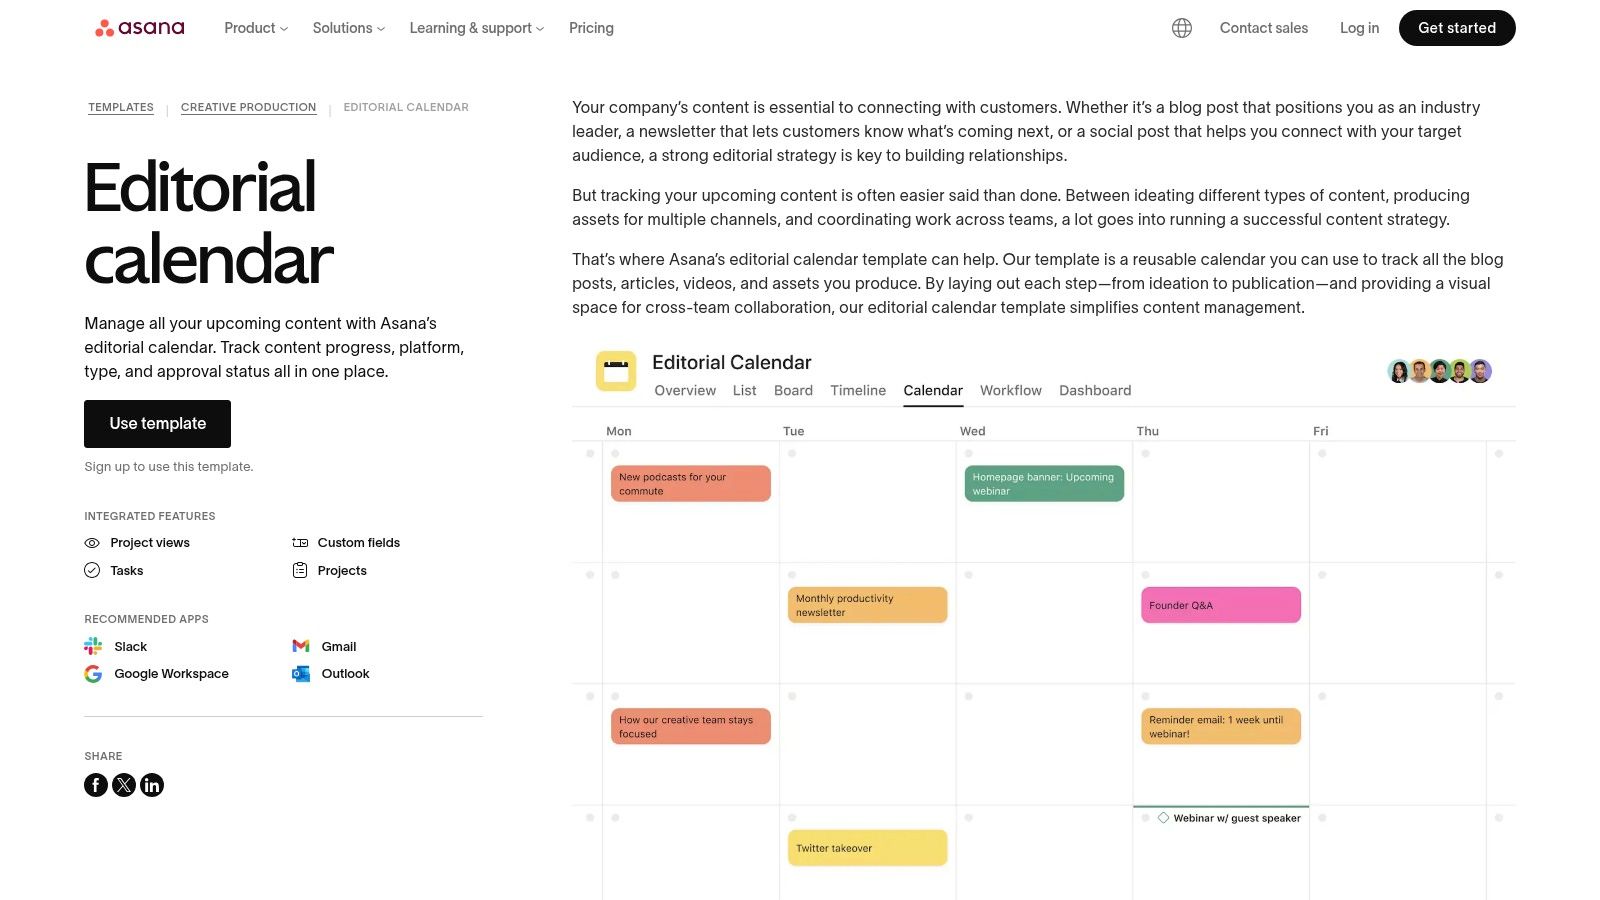This screenshot has width=1600, height=900.
Task: Share on LinkedIn
Action: 152,785
